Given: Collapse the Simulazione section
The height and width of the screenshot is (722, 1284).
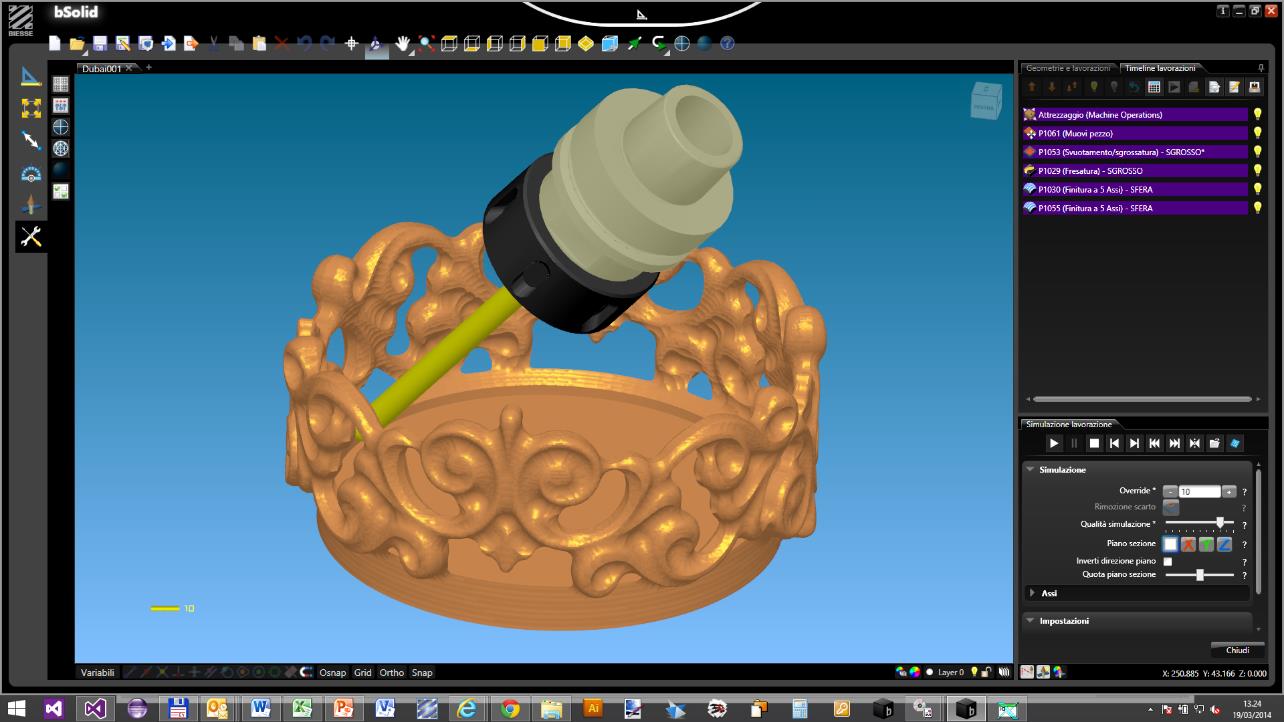Looking at the screenshot, I should point(1030,469).
